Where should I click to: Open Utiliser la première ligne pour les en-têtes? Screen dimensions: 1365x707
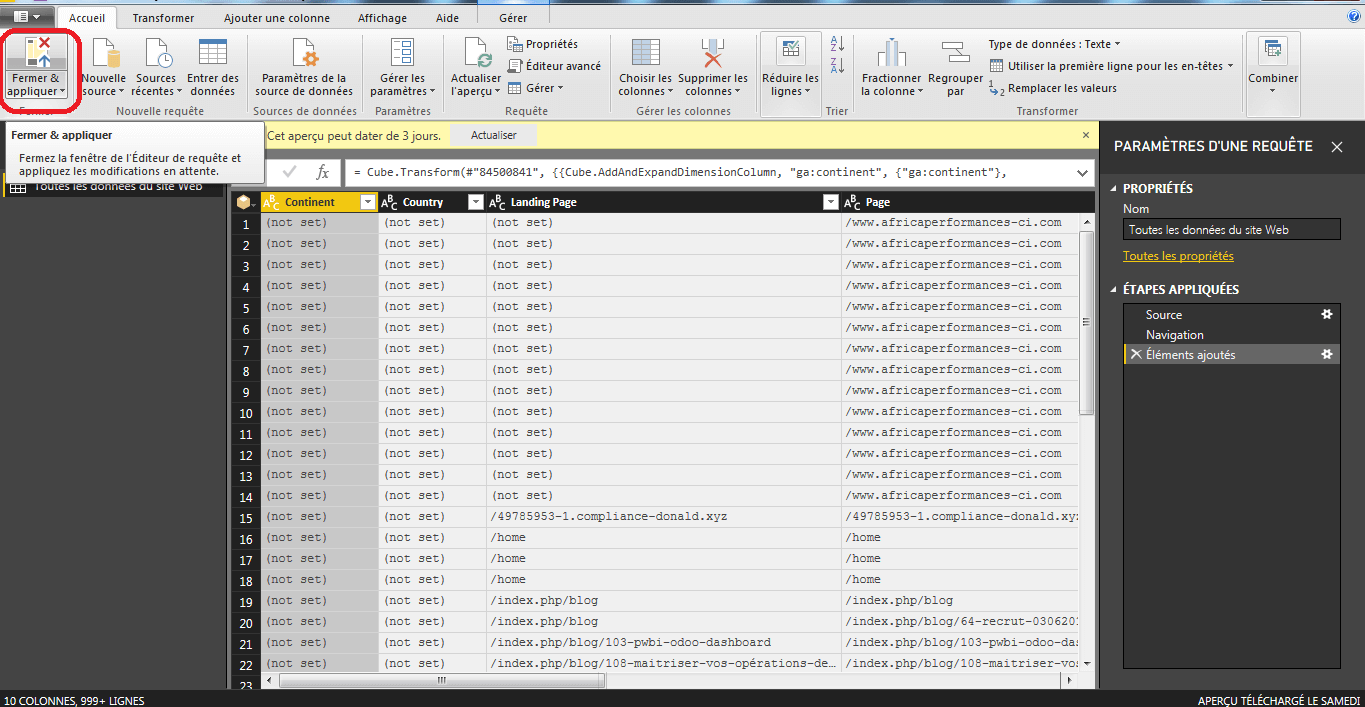[x=1112, y=66]
